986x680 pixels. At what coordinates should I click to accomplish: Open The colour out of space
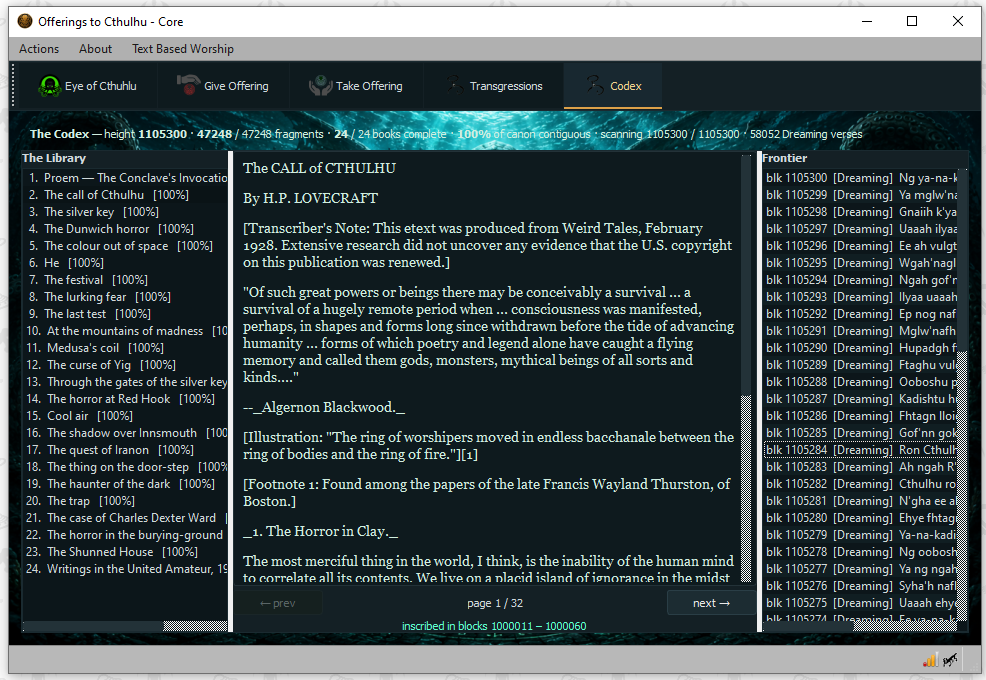click(x=126, y=246)
